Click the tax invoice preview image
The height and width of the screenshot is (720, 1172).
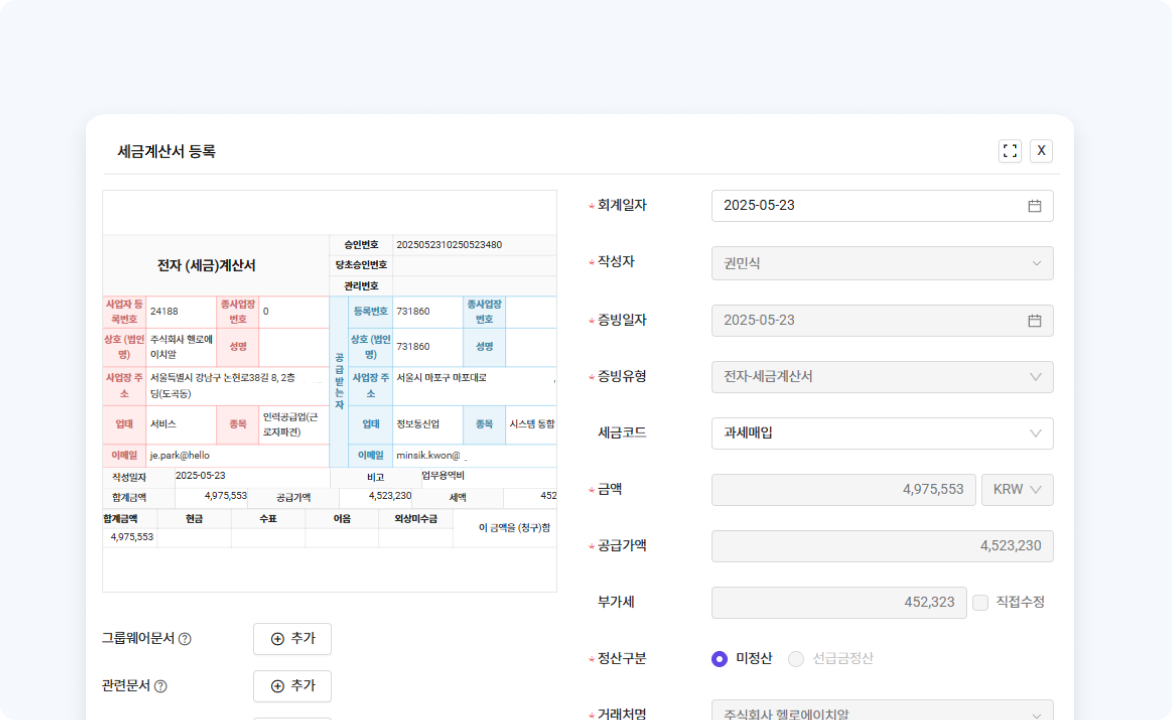pos(329,391)
